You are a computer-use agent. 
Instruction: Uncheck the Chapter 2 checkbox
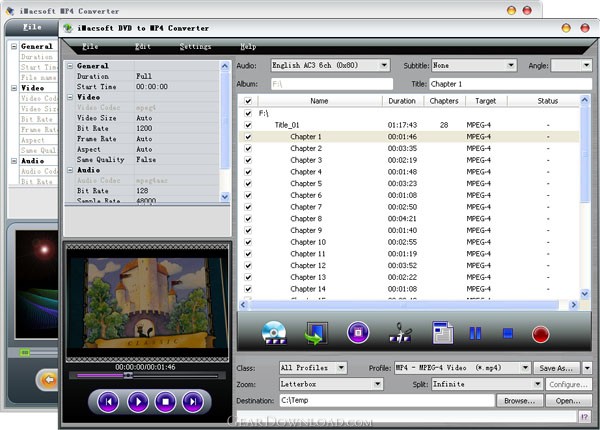click(x=248, y=148)
